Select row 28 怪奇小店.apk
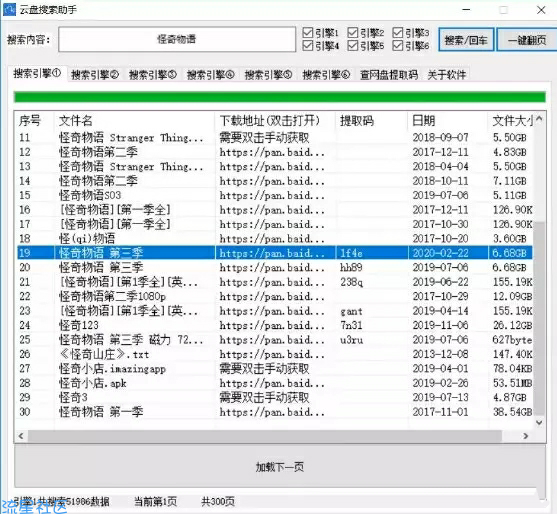Screen dimensions: 557x514 click(274, 383)
